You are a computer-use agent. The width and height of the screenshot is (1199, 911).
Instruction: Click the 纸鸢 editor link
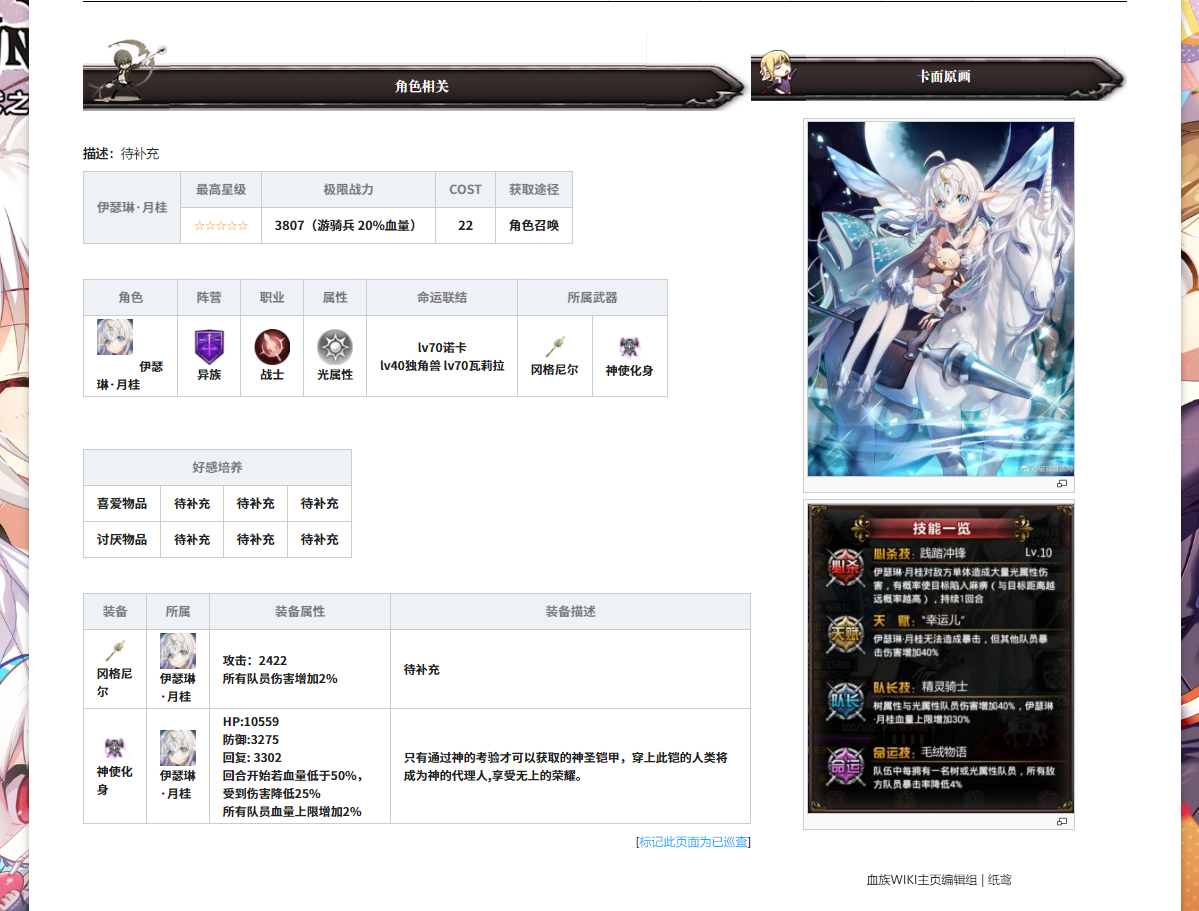coord(1000,880)
